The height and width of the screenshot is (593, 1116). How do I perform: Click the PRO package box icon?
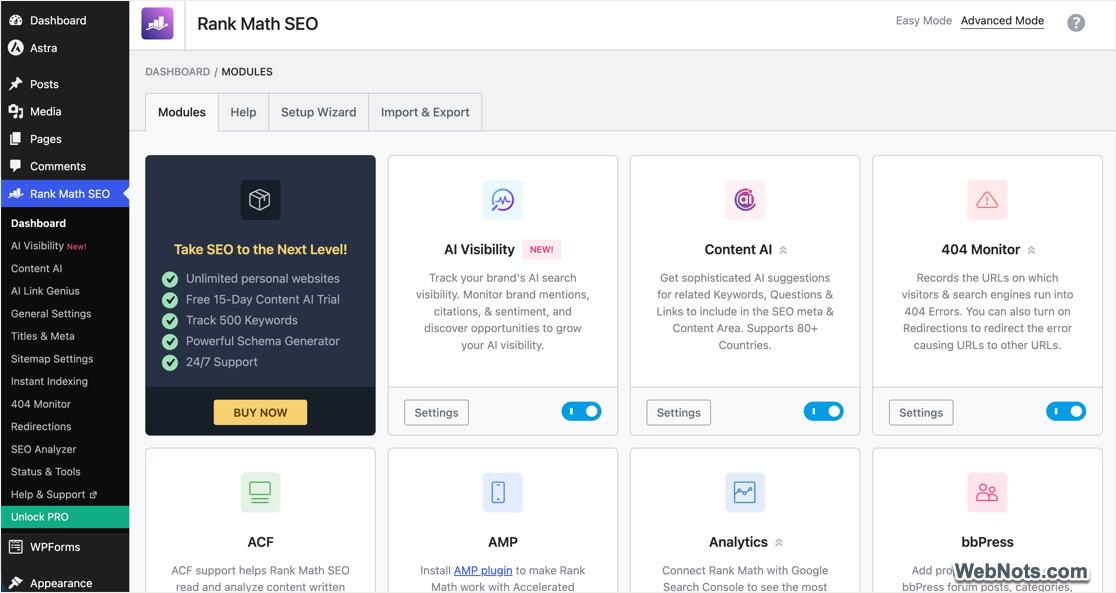click(x=260, y=200)
